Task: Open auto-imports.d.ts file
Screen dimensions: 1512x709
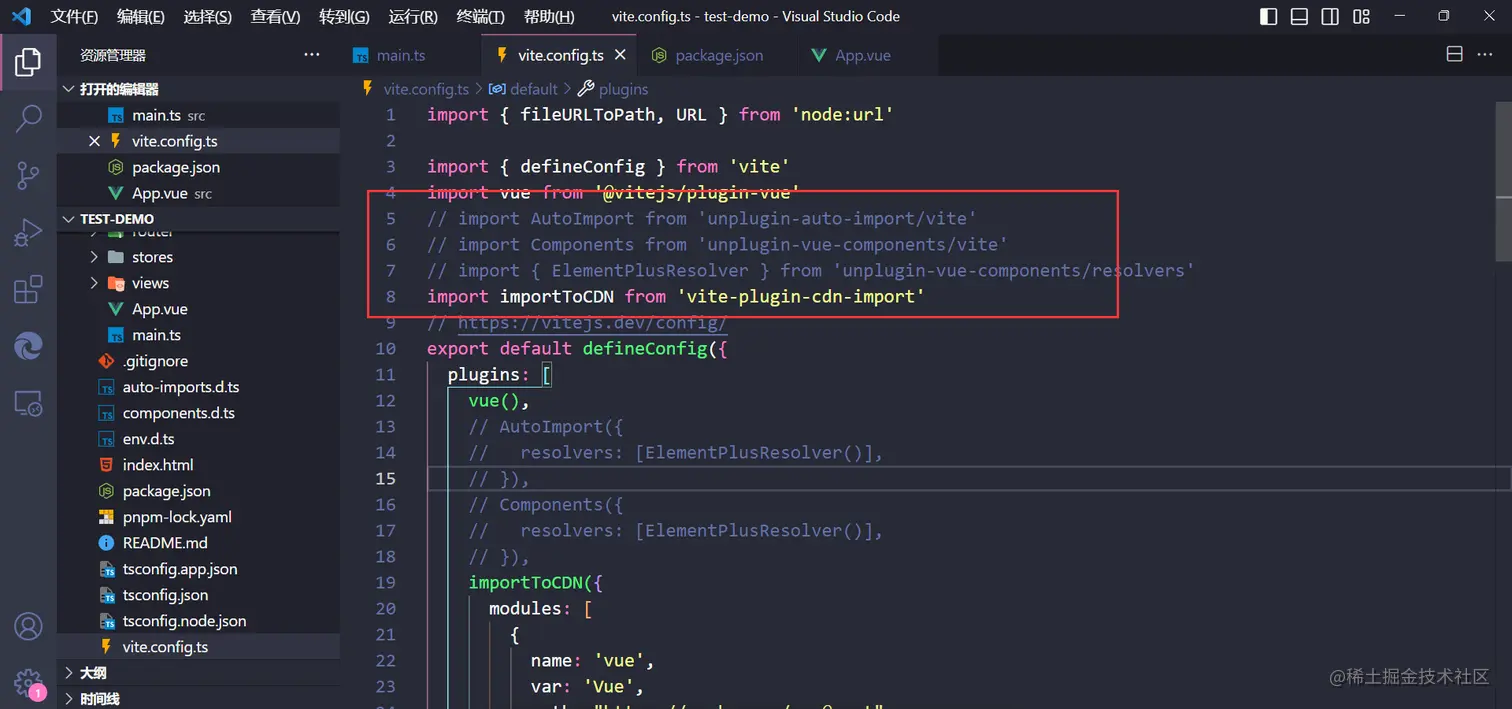Action: 199,387
